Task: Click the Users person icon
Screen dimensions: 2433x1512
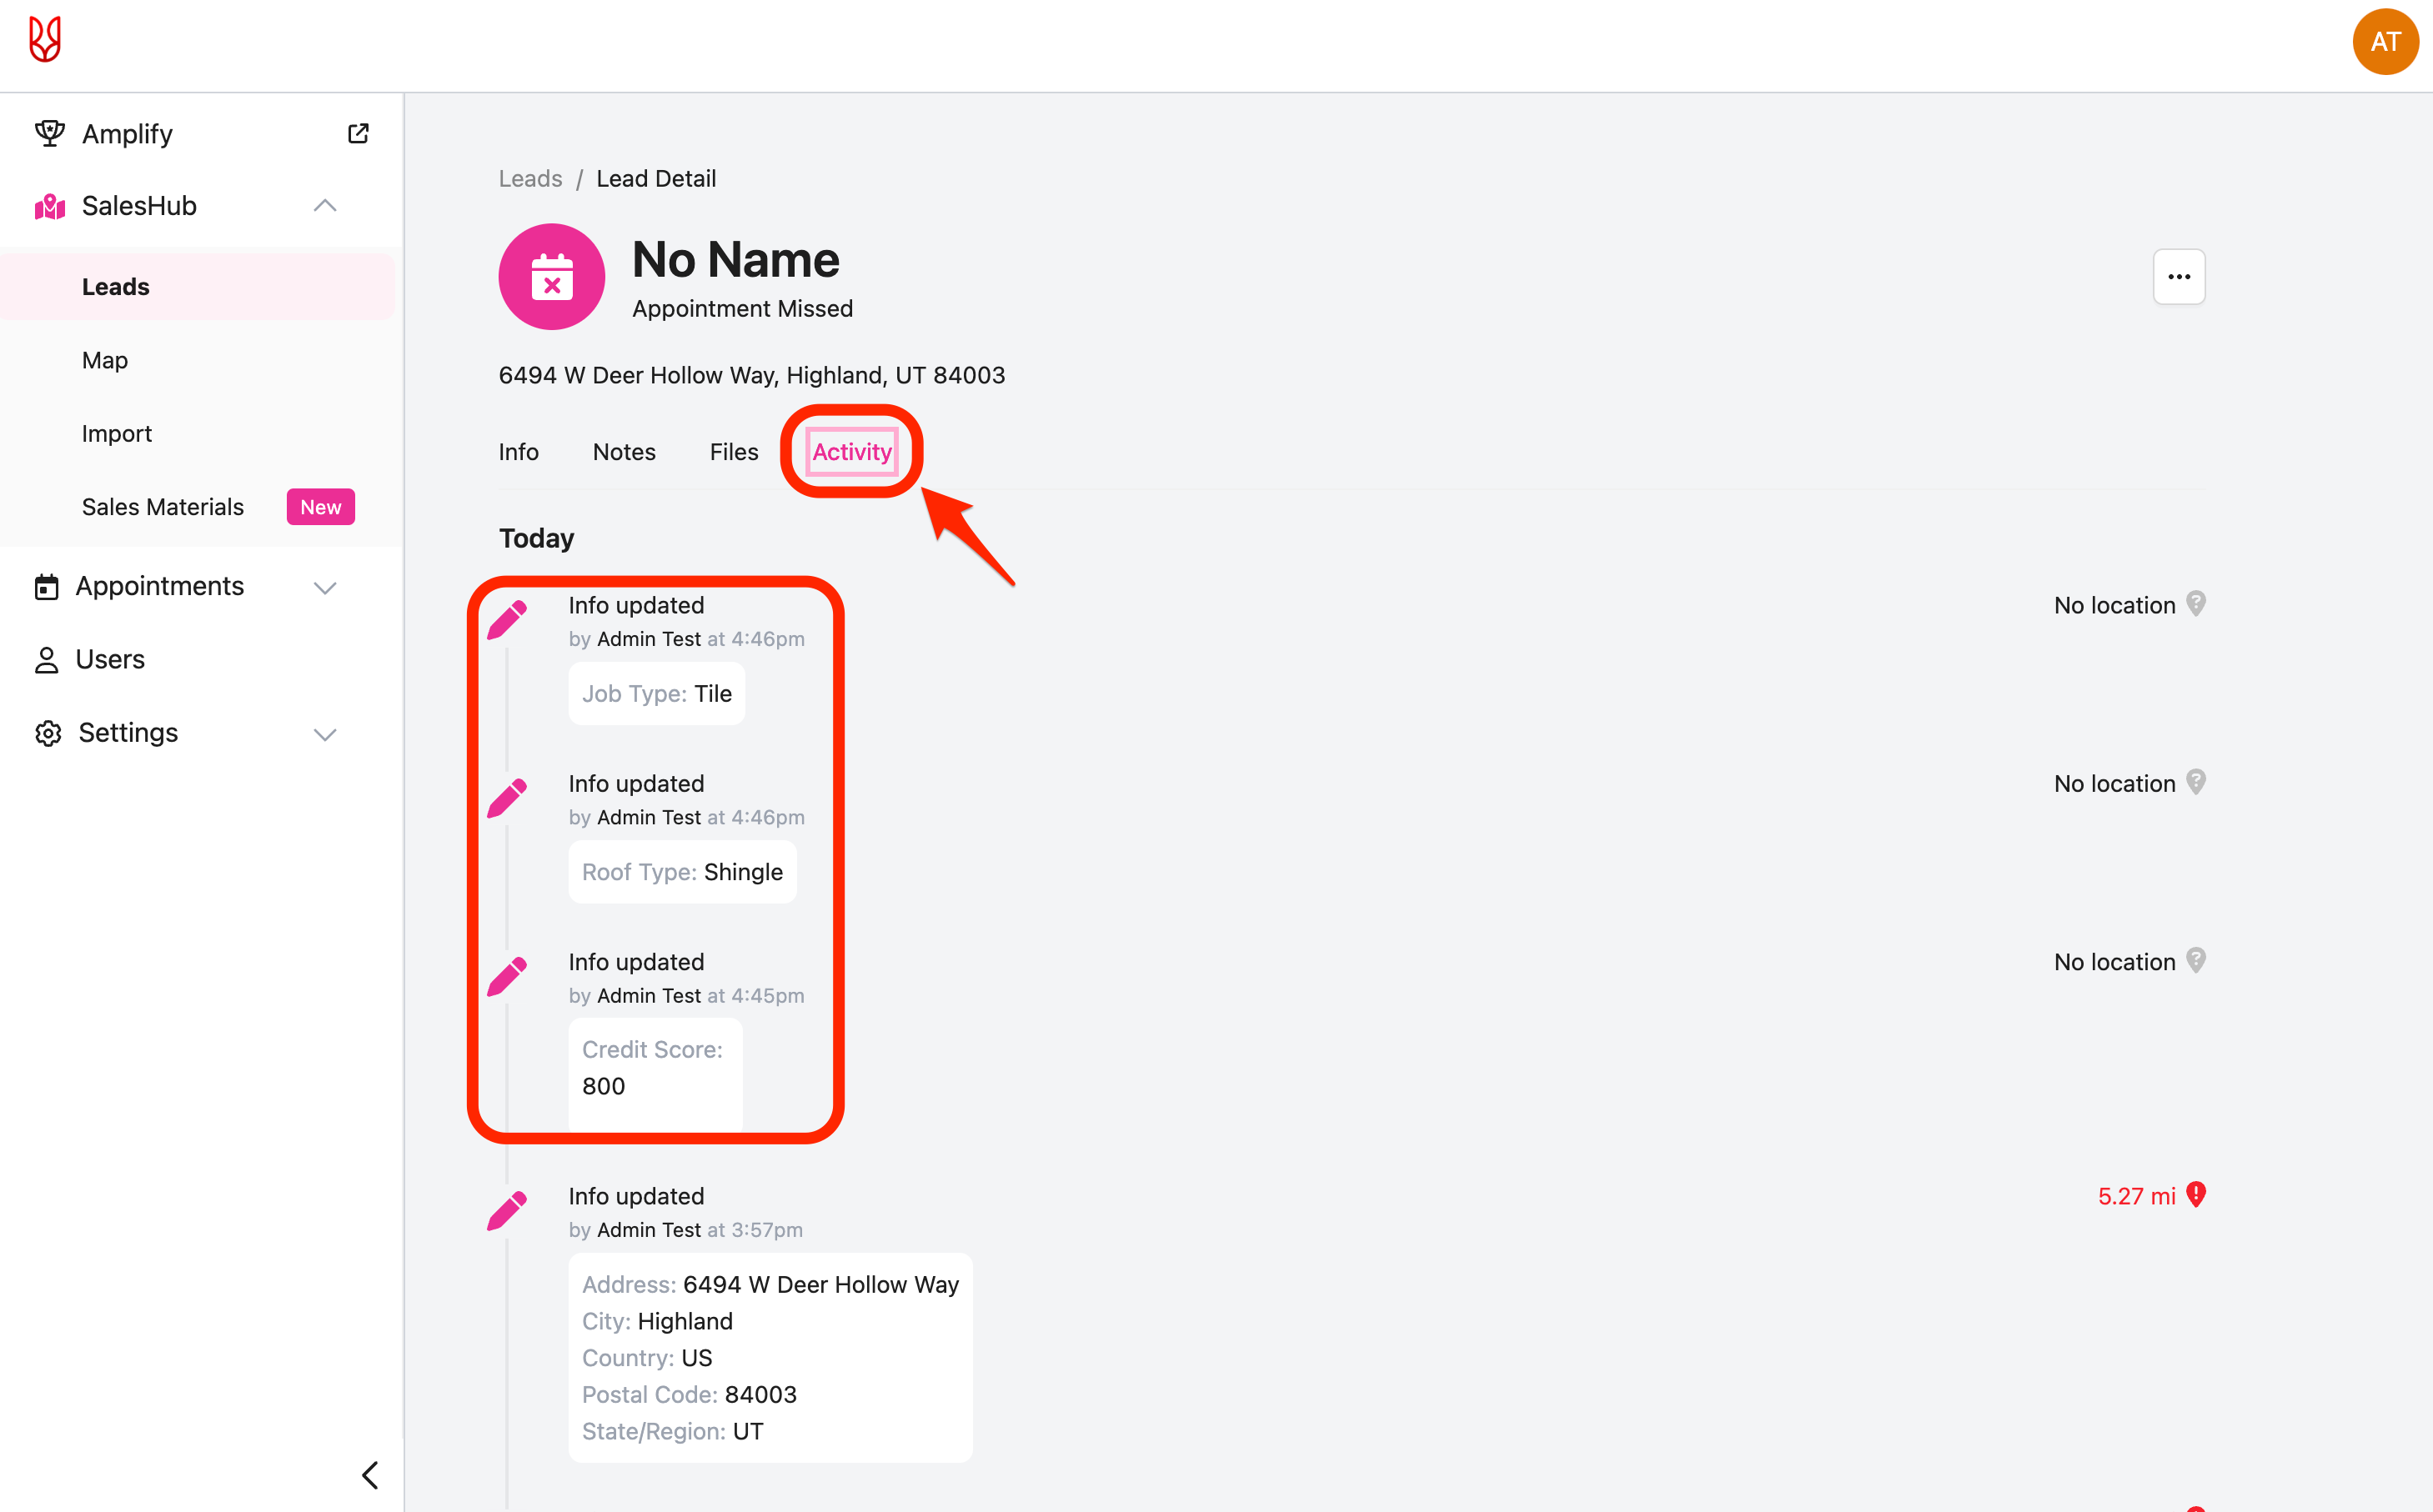Action: 46,660
